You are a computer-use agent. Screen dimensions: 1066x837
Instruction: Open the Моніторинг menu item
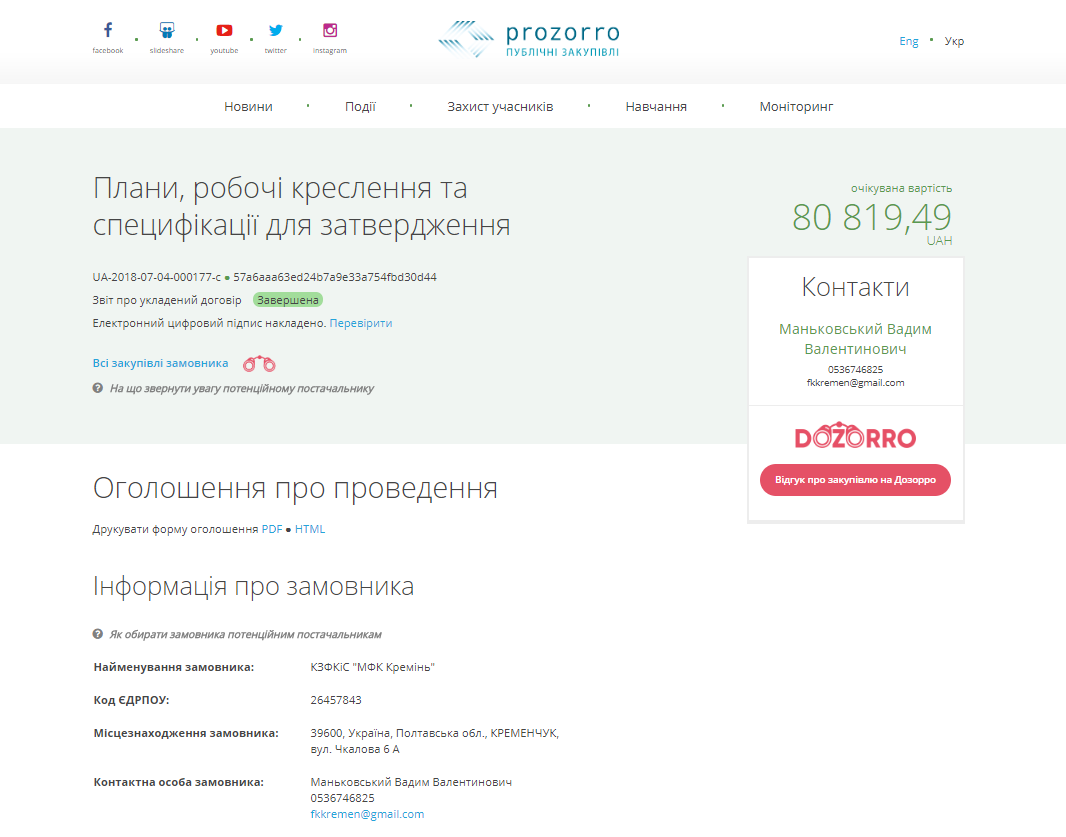(796, 106)
